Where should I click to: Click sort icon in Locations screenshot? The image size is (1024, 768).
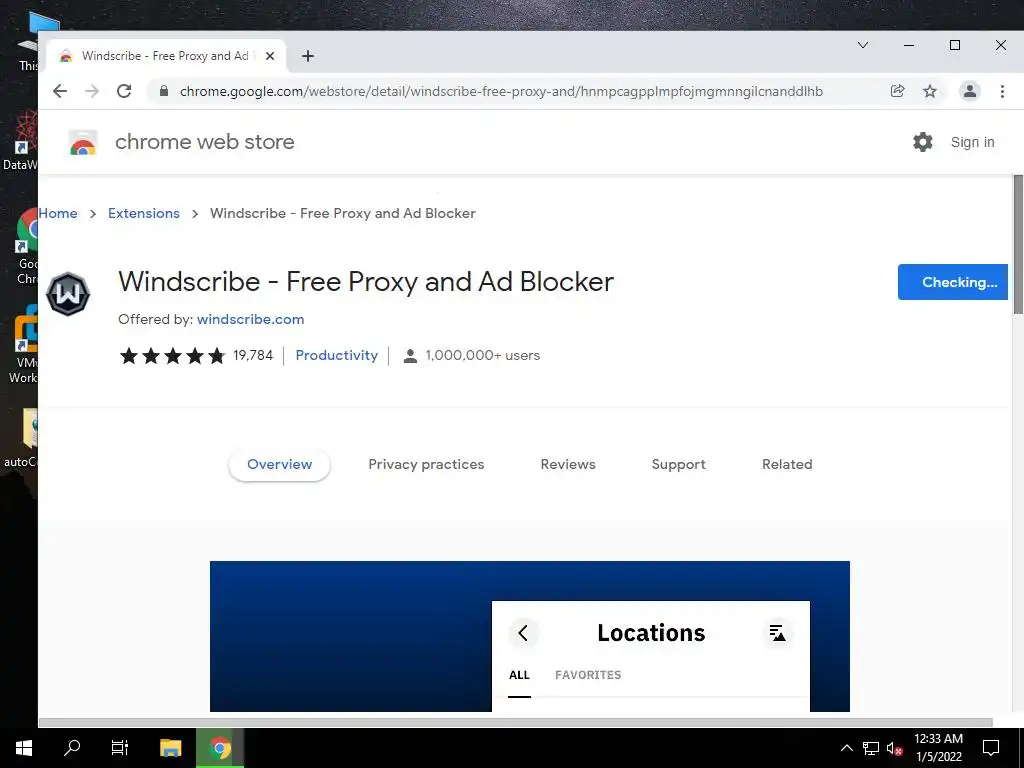tap(777, 633)
